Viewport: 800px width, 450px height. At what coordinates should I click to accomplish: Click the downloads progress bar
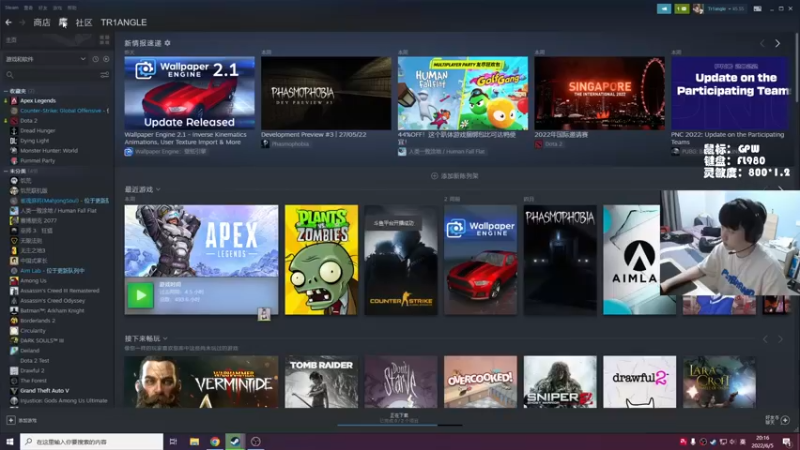click(x=399, y=424)
